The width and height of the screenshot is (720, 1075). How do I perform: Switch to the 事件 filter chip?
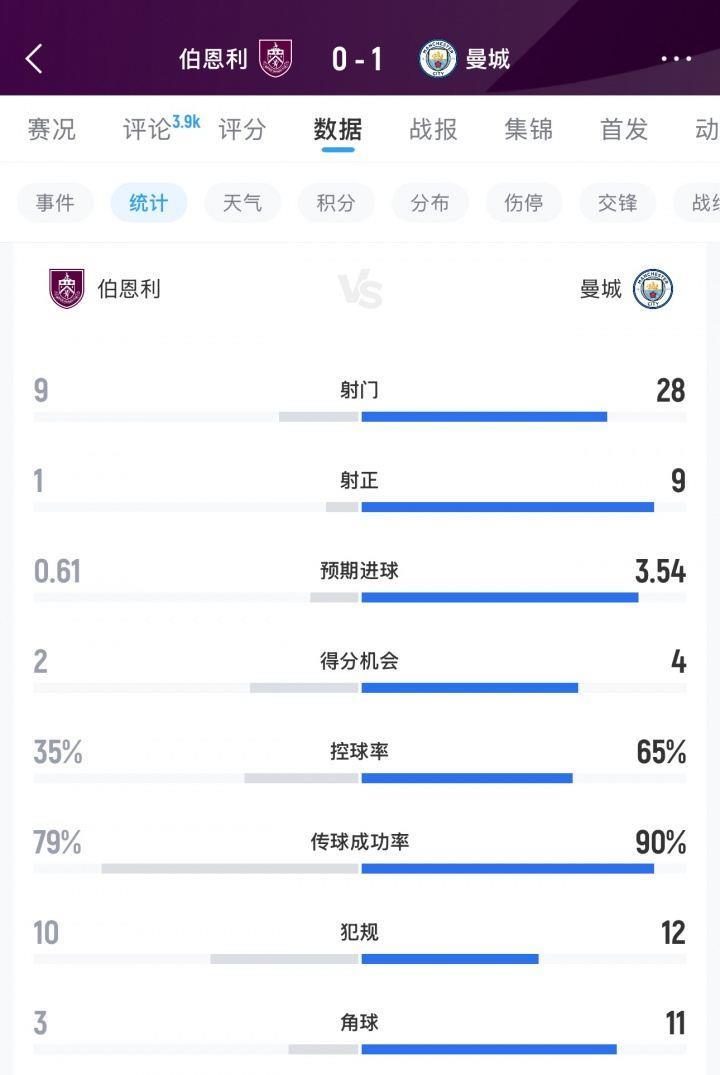tap(55, 202)
